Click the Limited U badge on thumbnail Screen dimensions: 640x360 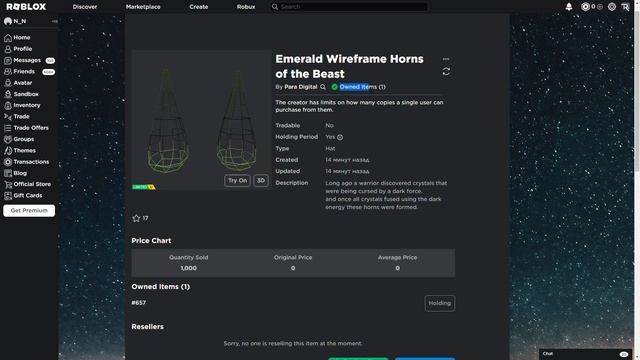144,187
